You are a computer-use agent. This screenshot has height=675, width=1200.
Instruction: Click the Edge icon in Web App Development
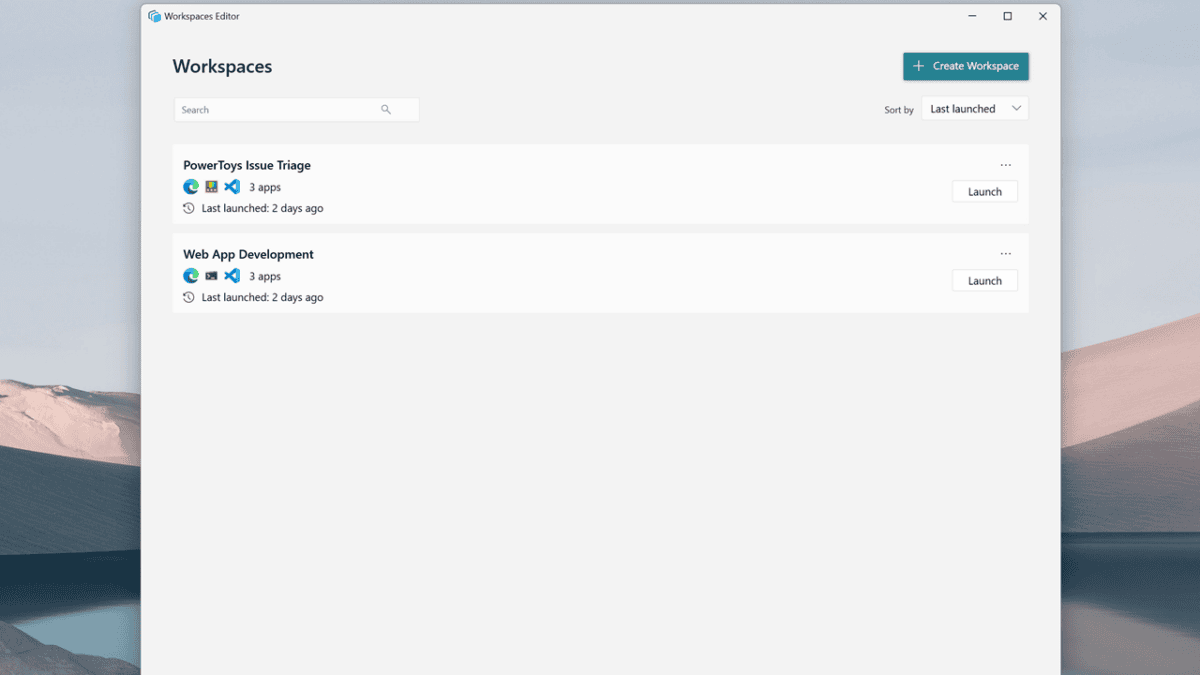point(191,276)
